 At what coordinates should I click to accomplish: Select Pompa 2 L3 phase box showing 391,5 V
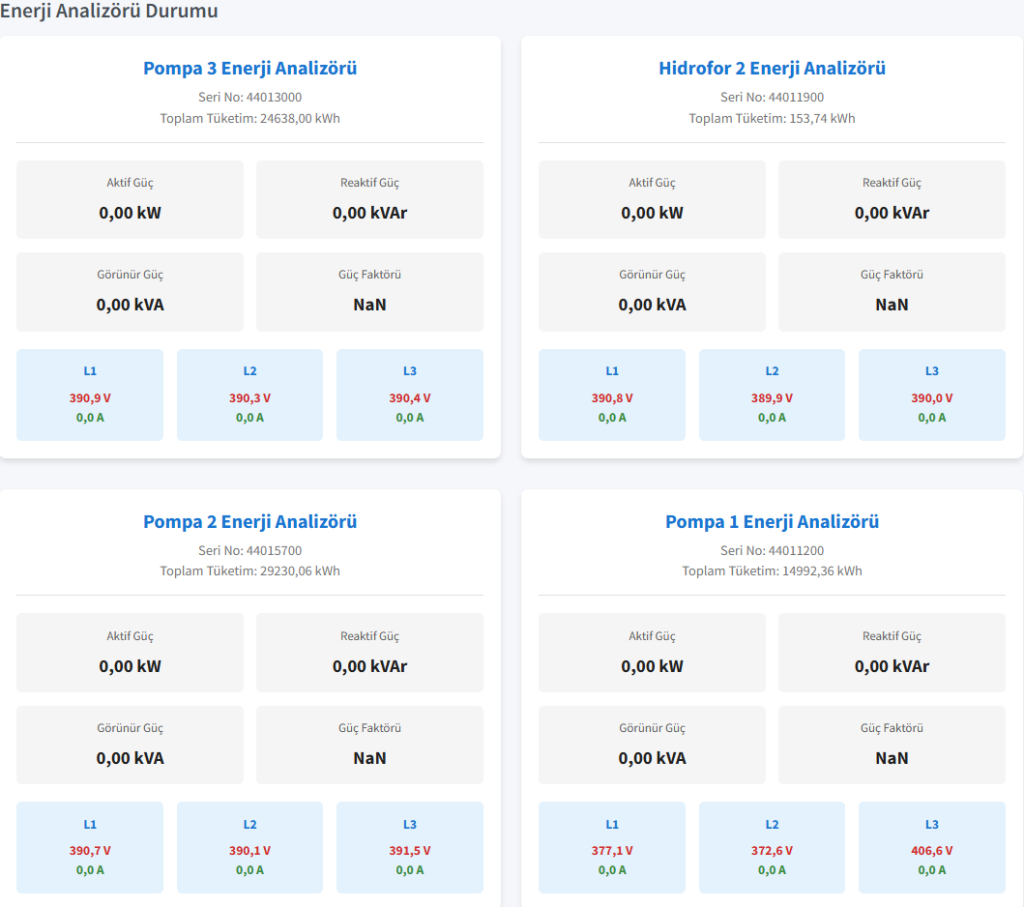click(410, 848)
